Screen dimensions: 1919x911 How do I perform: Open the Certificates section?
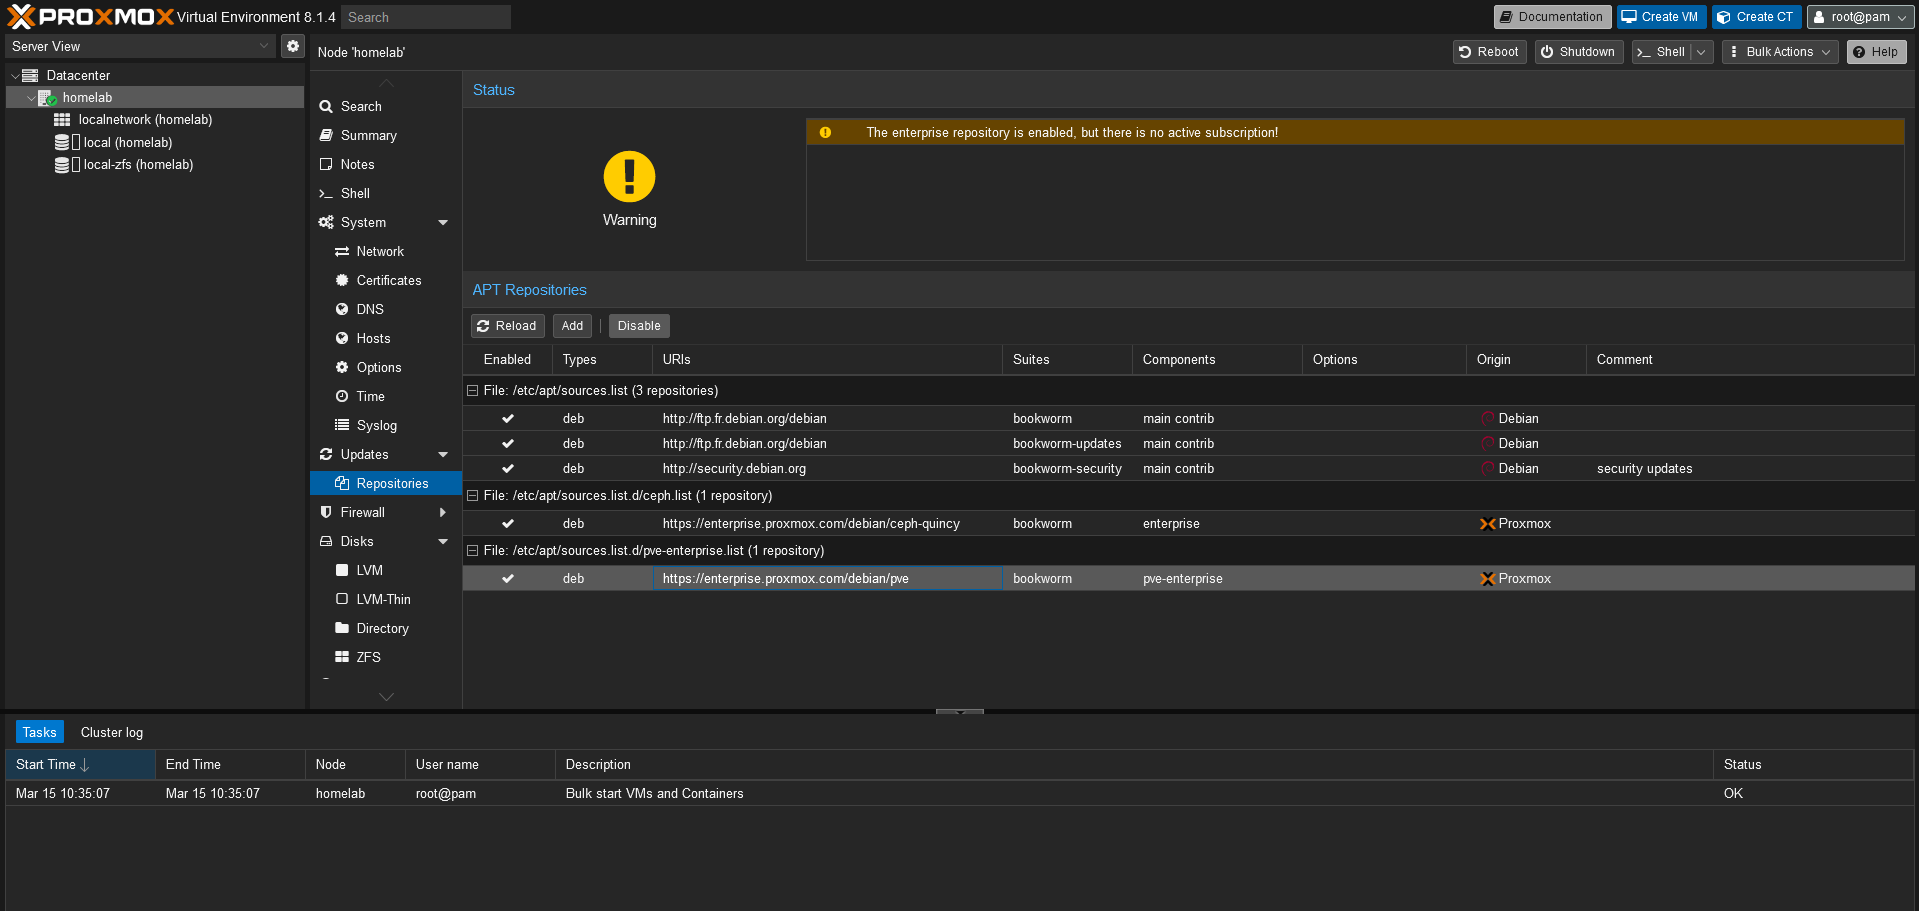click(x=343, y=280)
